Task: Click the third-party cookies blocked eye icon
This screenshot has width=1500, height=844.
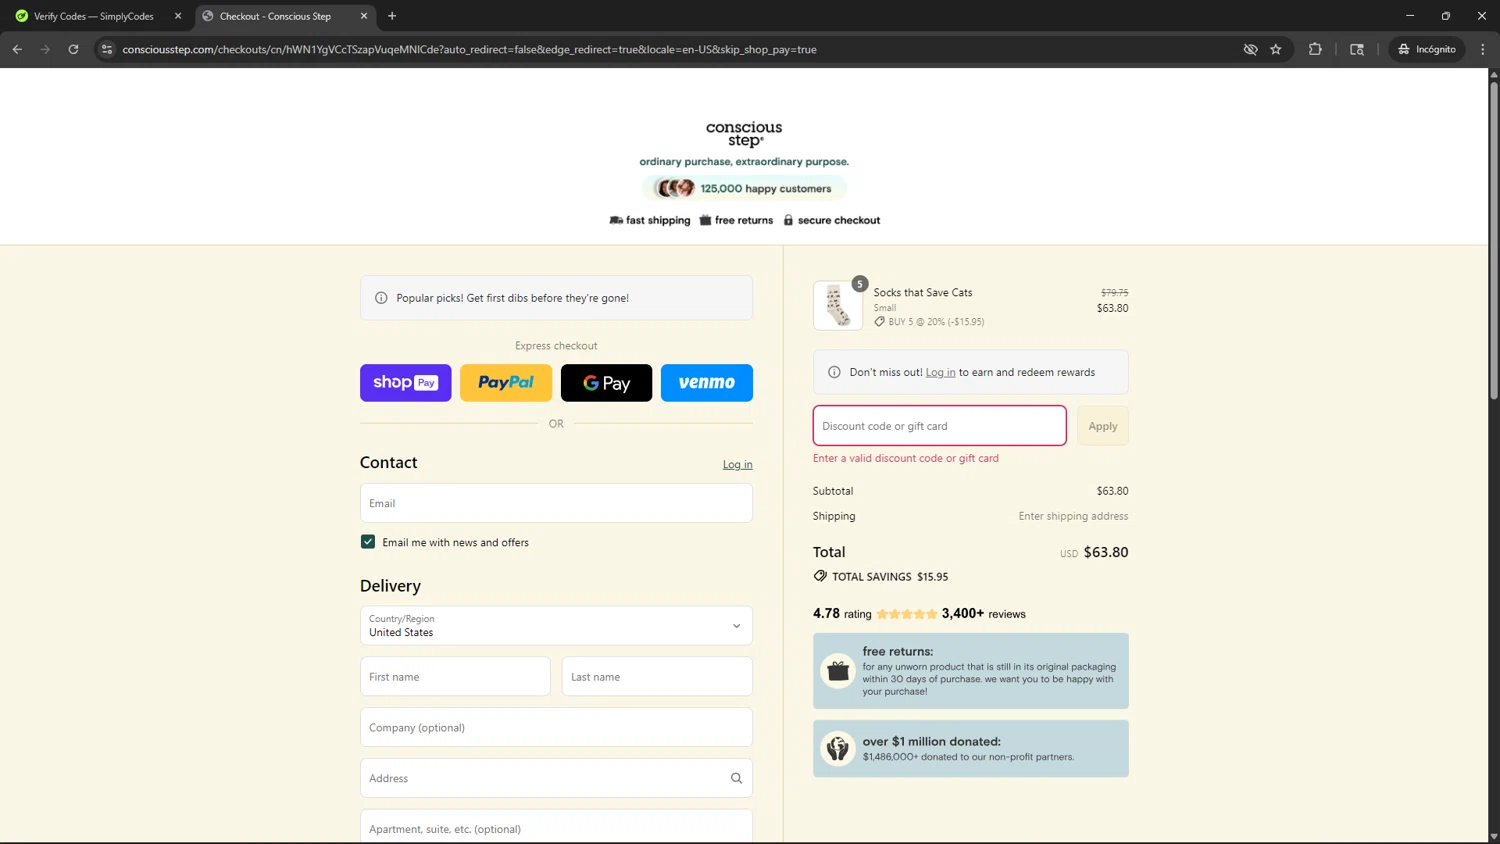Action: tap(1250, 49)
